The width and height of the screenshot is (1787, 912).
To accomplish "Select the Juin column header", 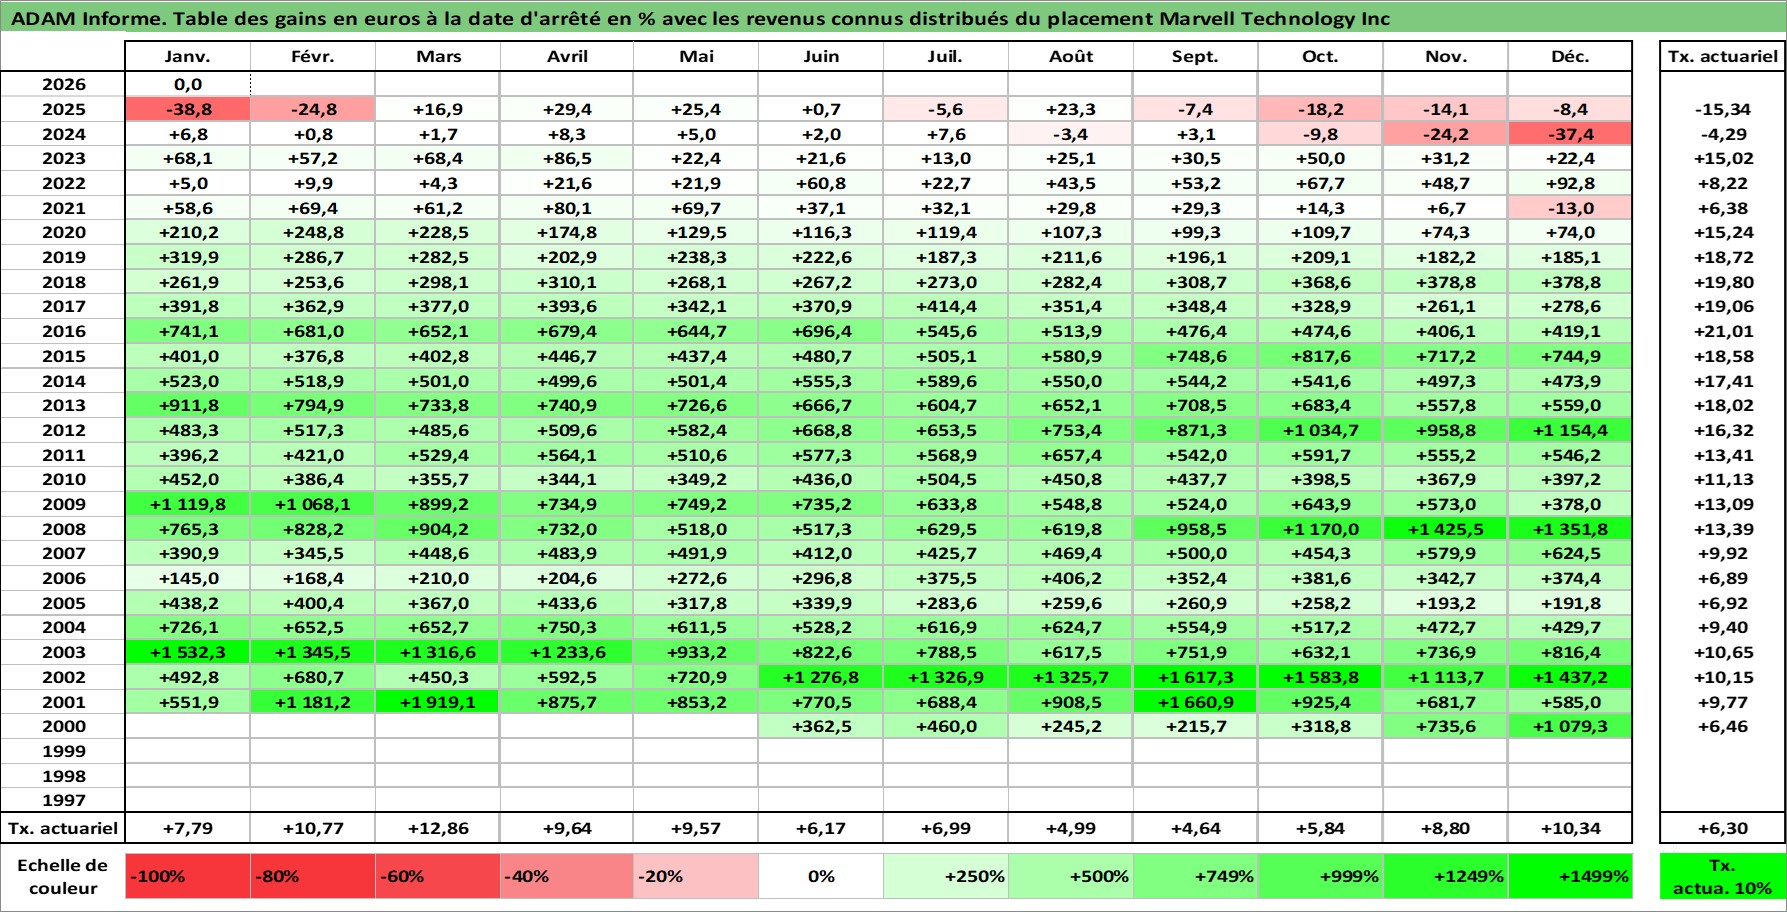I will coord(821,56).
